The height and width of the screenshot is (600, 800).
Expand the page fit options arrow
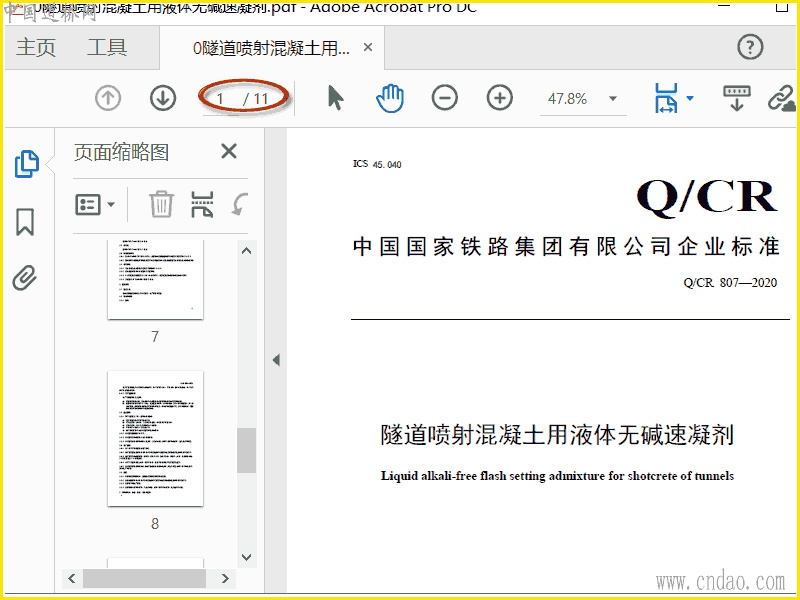(x=690, y=98)
